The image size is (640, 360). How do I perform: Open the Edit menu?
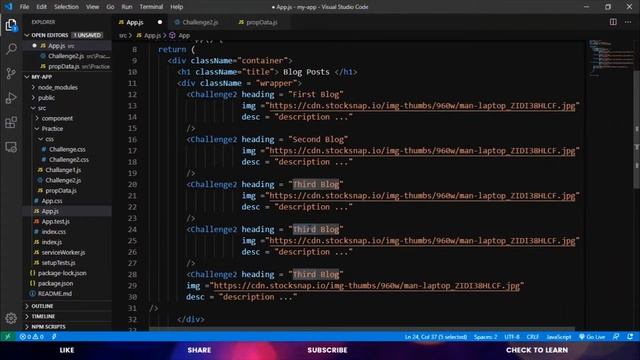41,7
